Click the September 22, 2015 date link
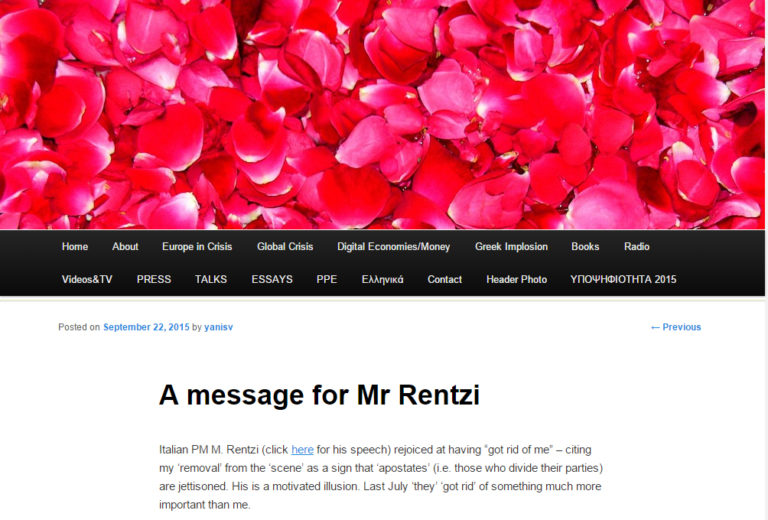Viewport: 768px width, 520px height. click(x=146, y=327)
